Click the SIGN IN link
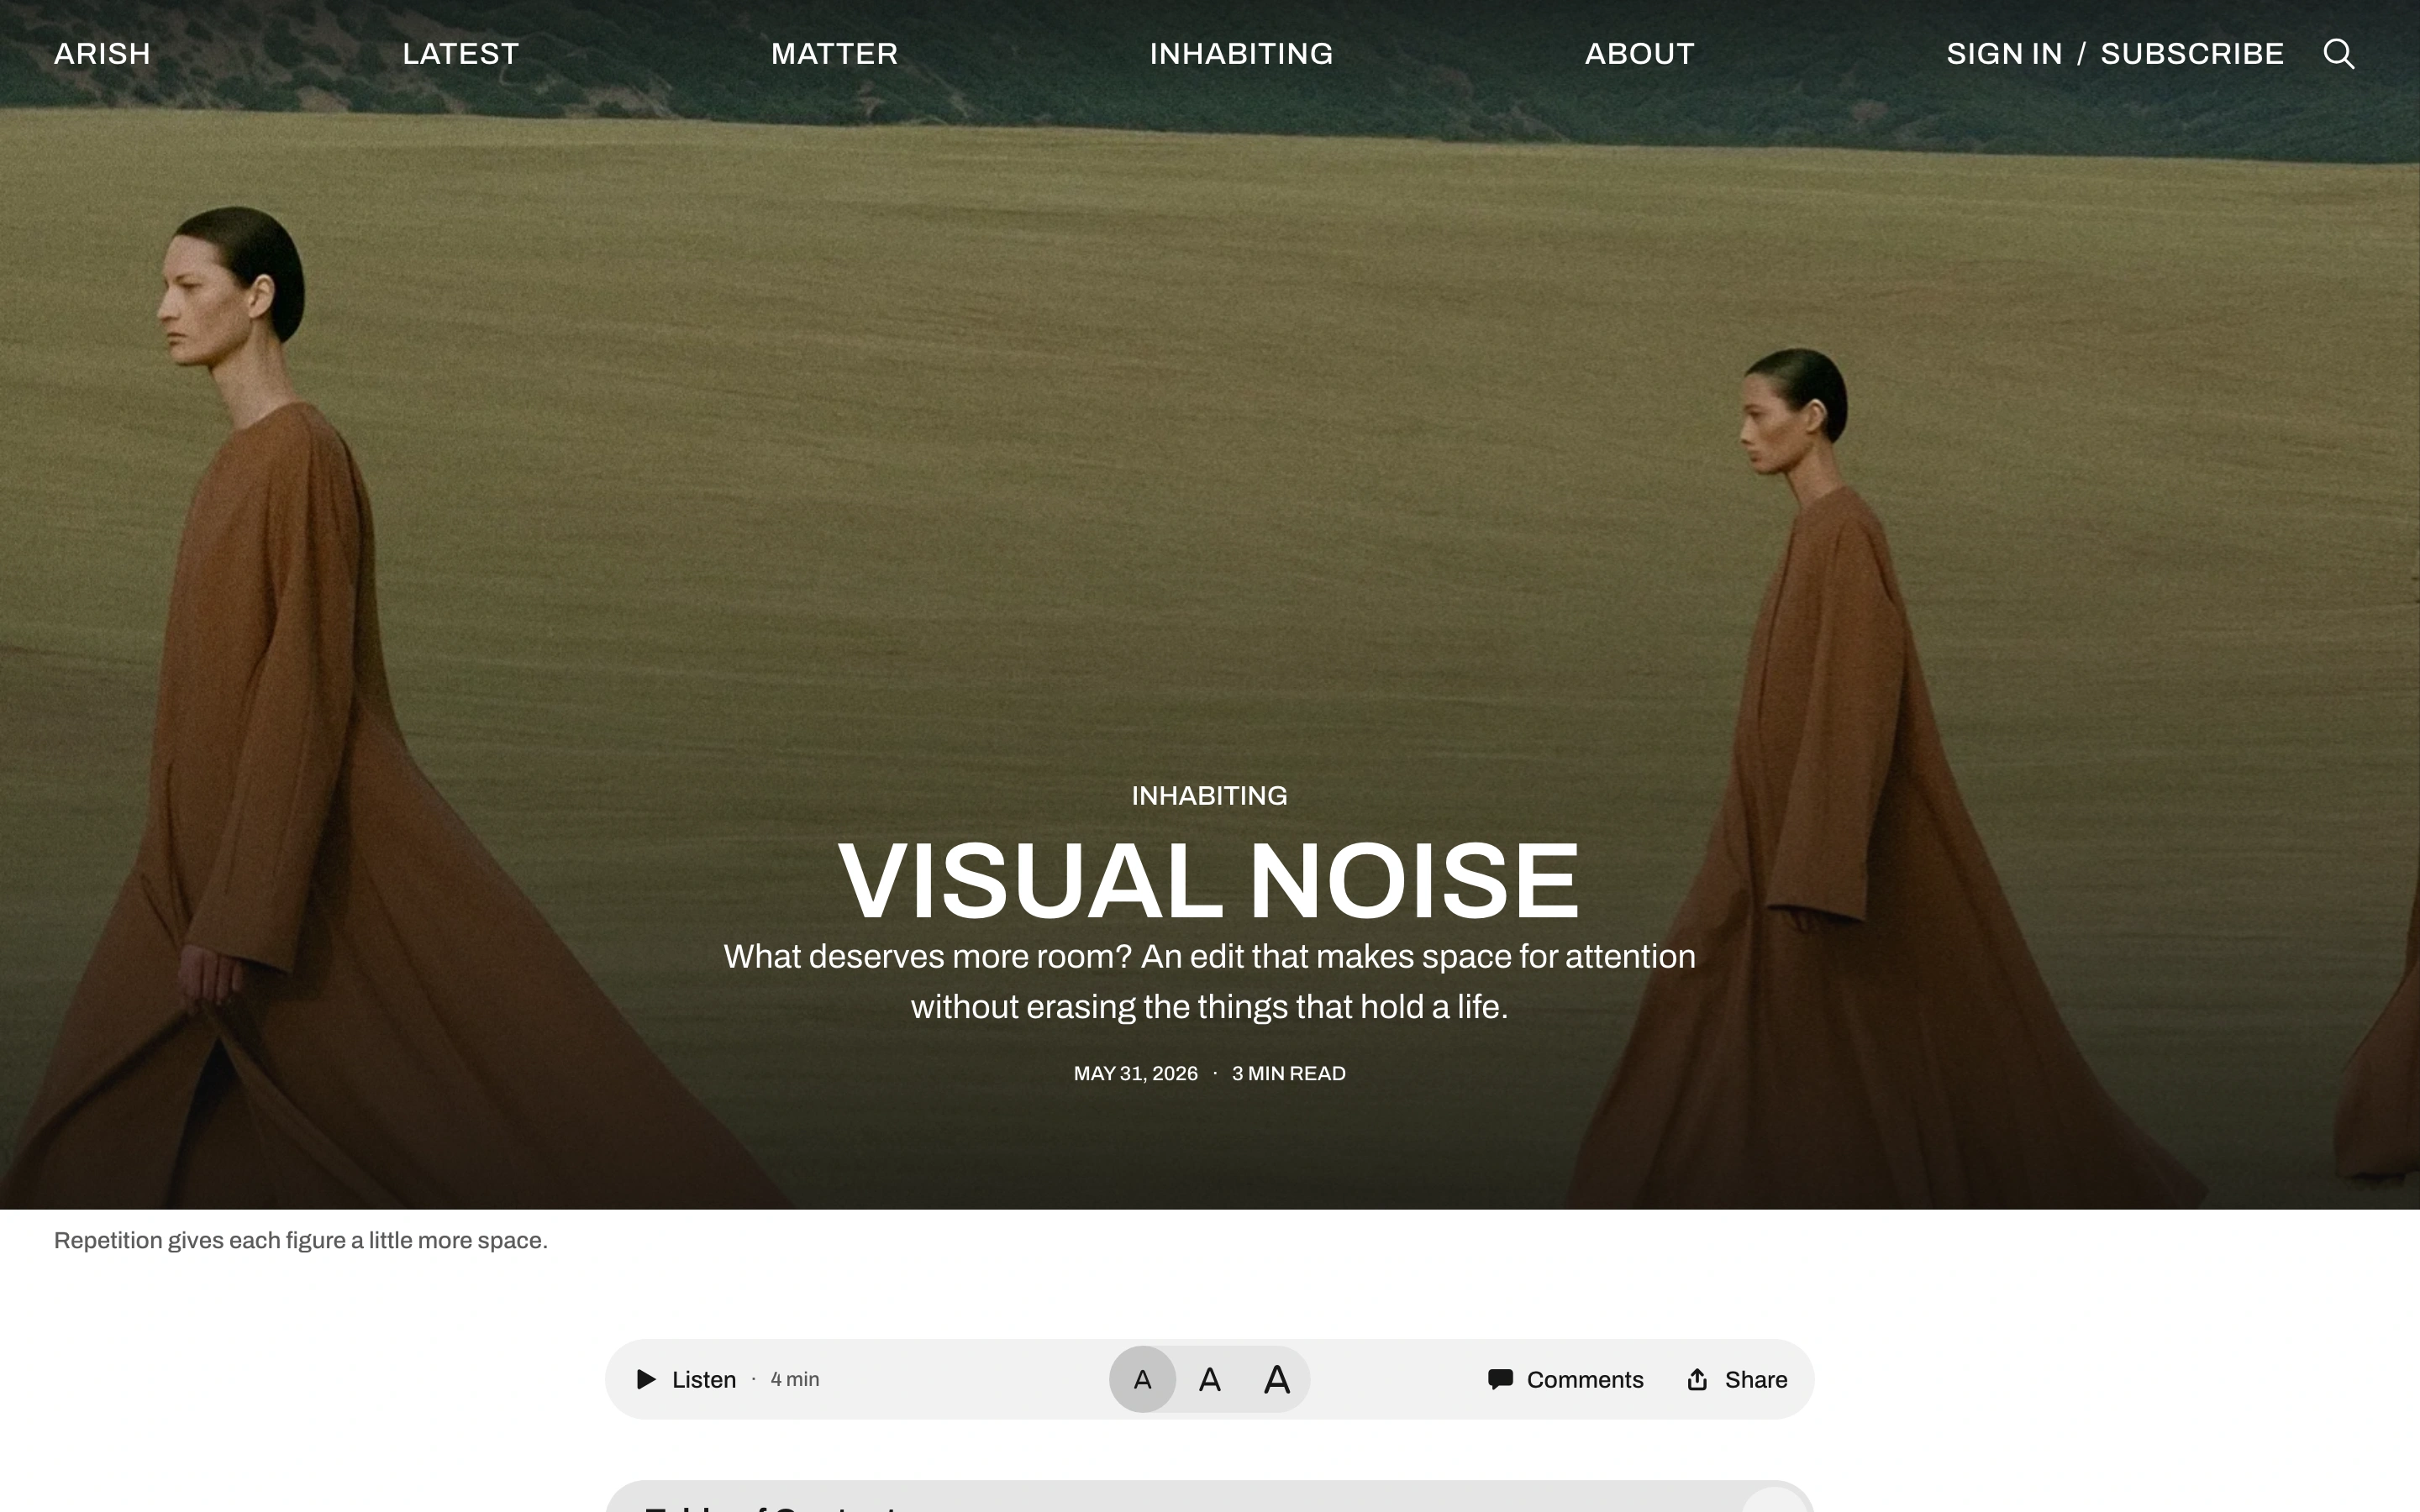The width and height of the screenshot is (2420, 1512). [2004, 54]
